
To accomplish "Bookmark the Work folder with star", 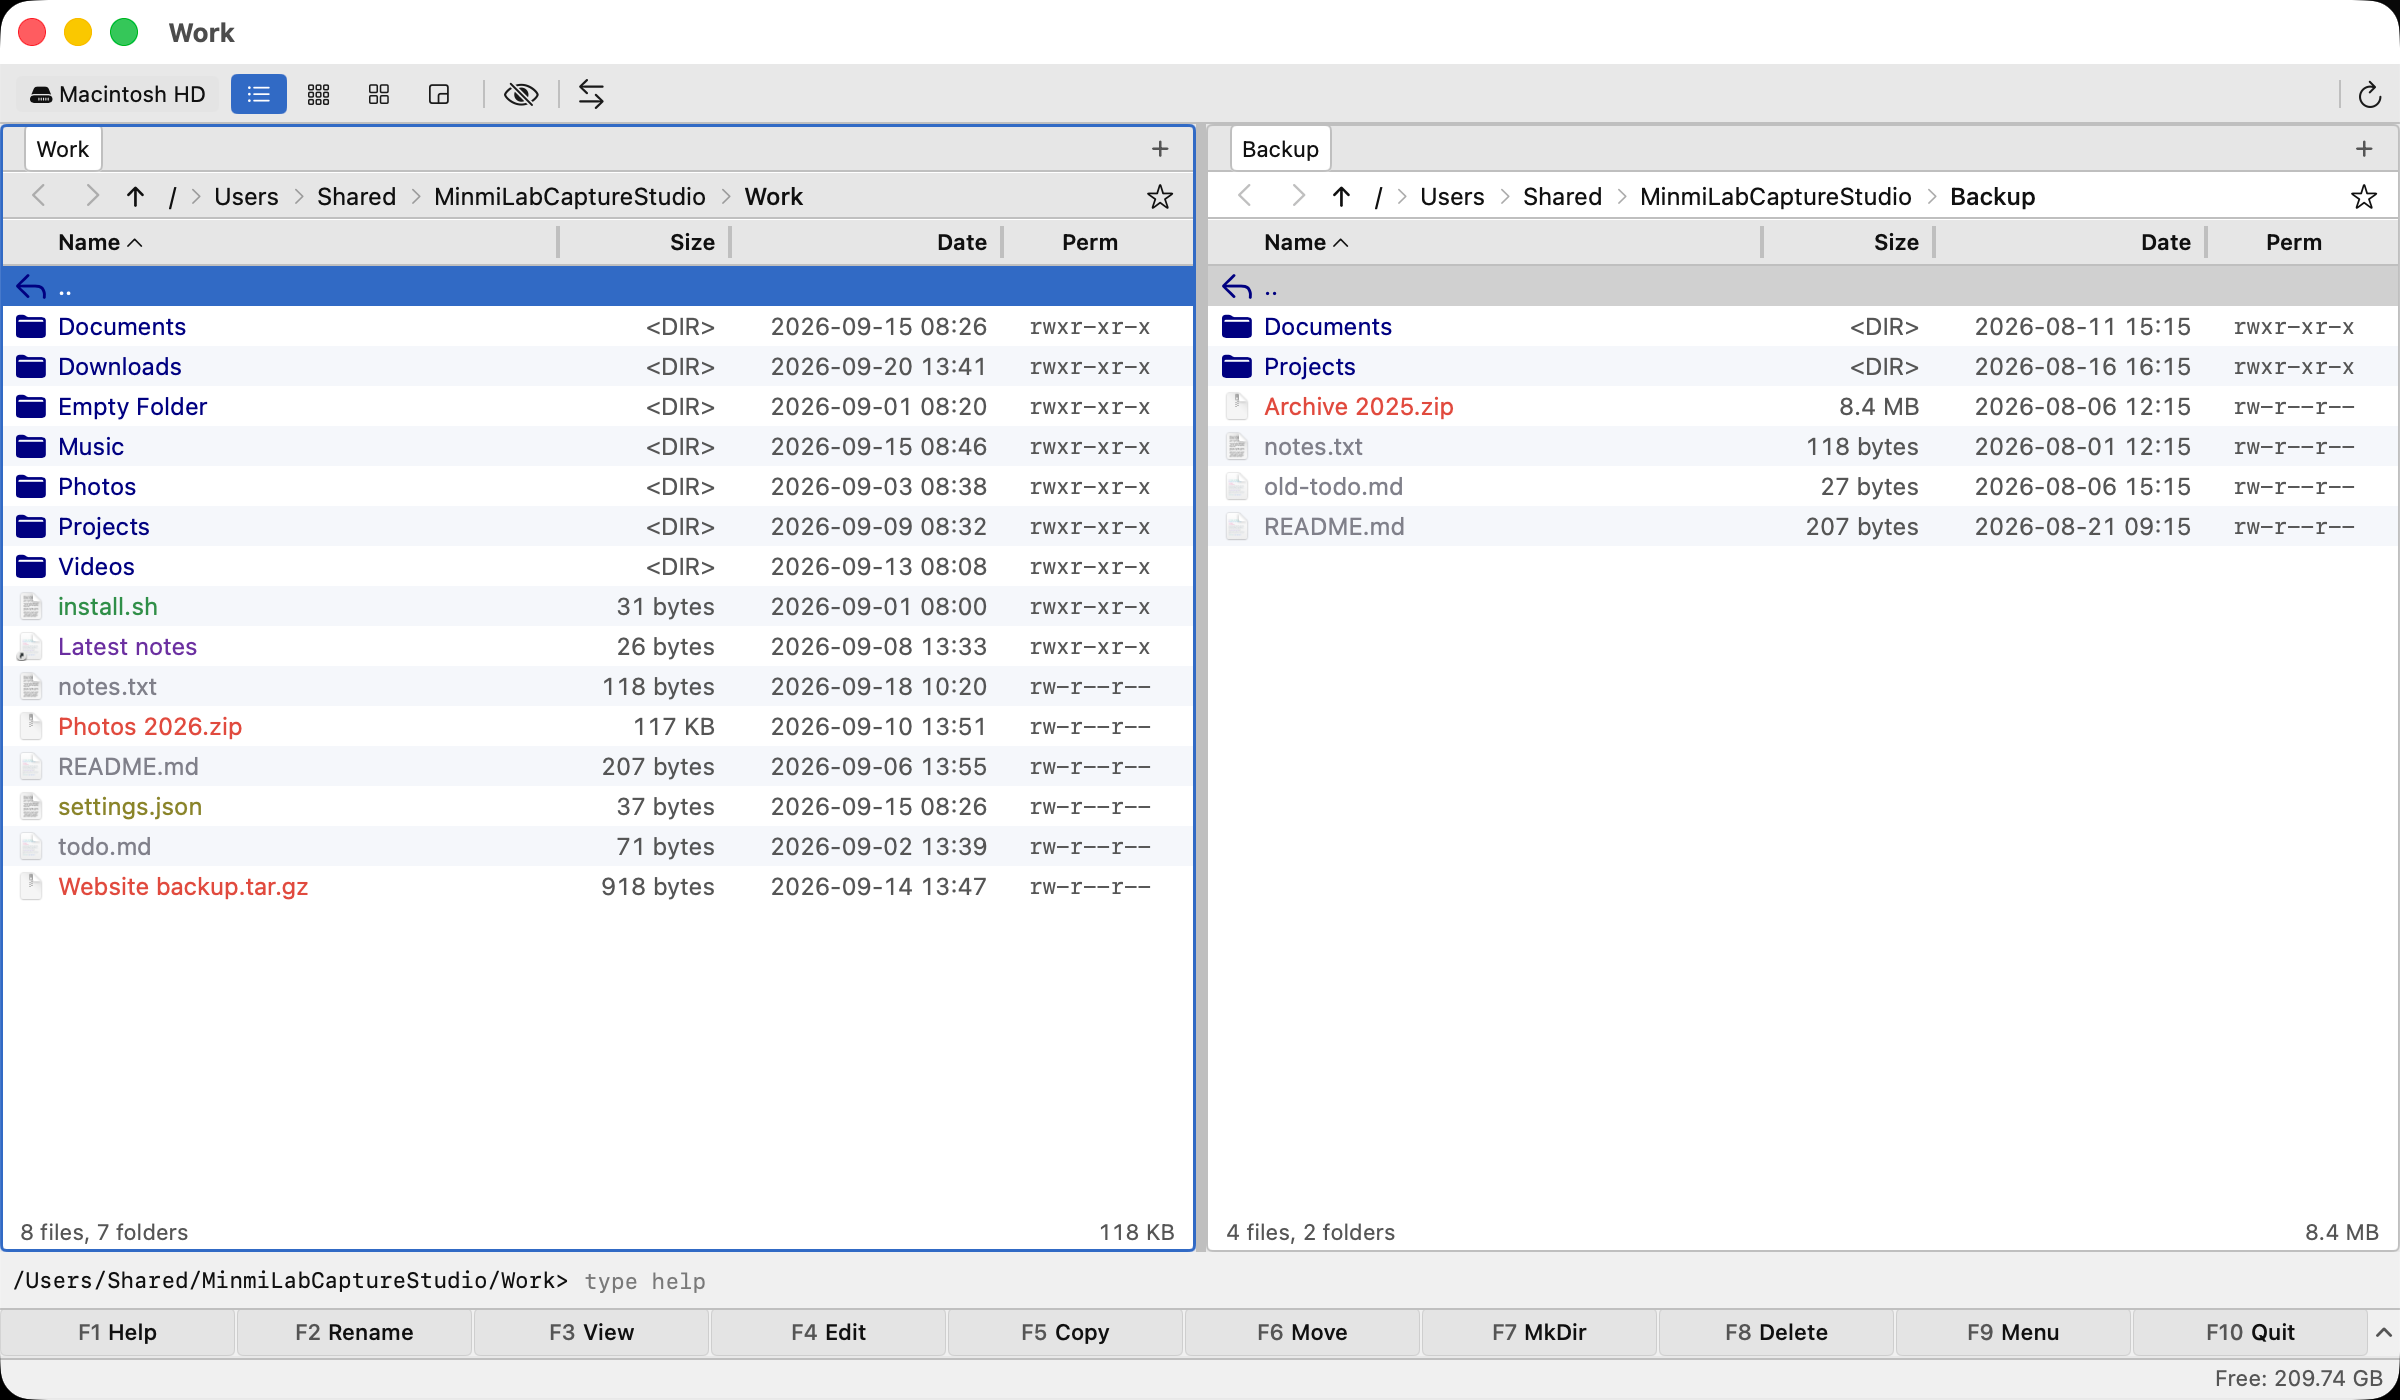I will coord(1160,197).
